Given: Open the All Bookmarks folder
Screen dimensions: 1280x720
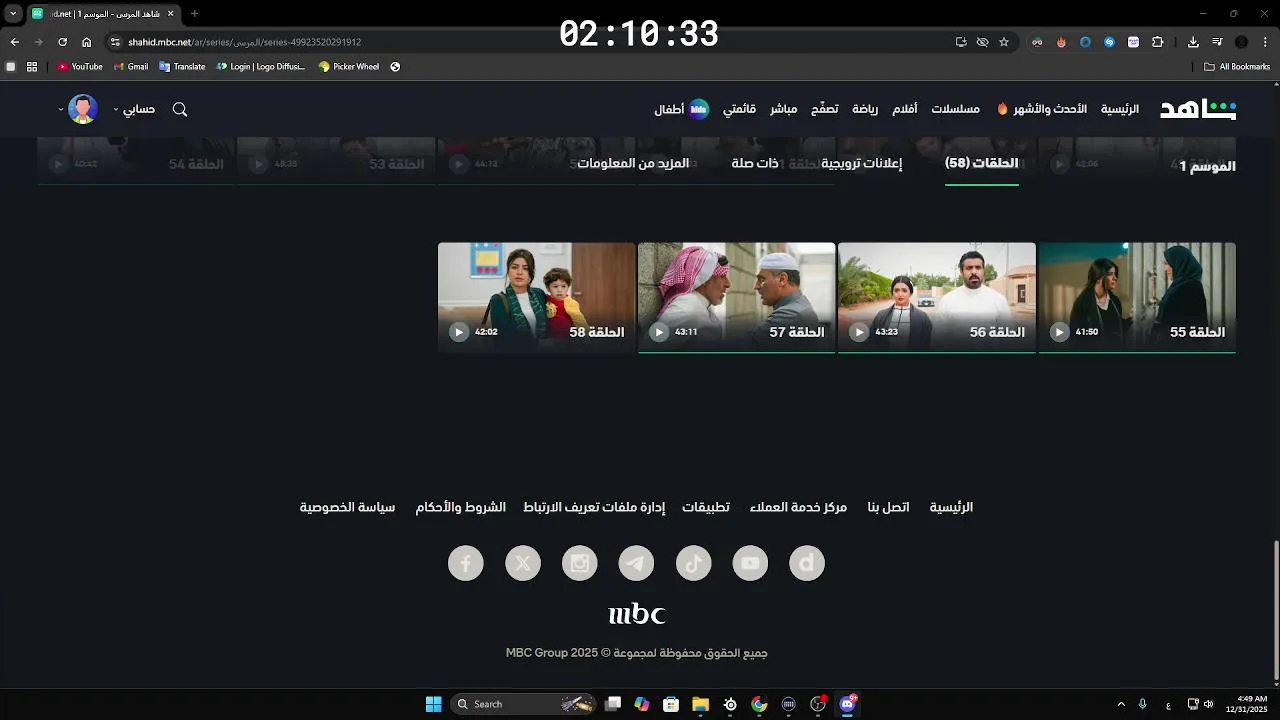Looking at the screenshot, I should click(1237, 67).
